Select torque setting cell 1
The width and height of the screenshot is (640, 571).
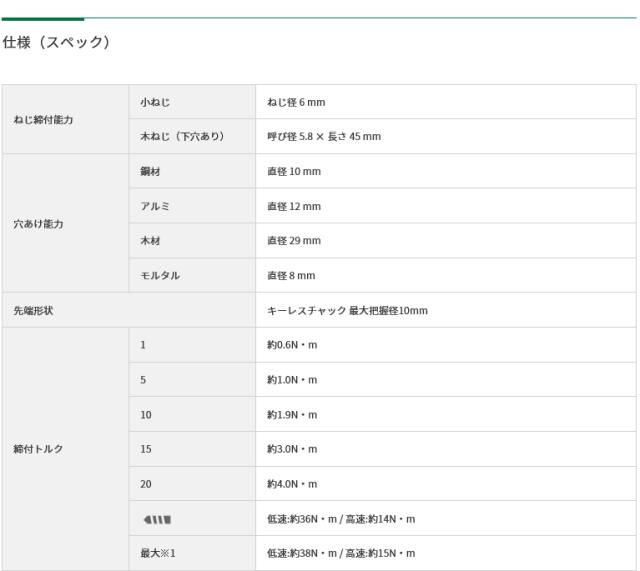[192, 345]
